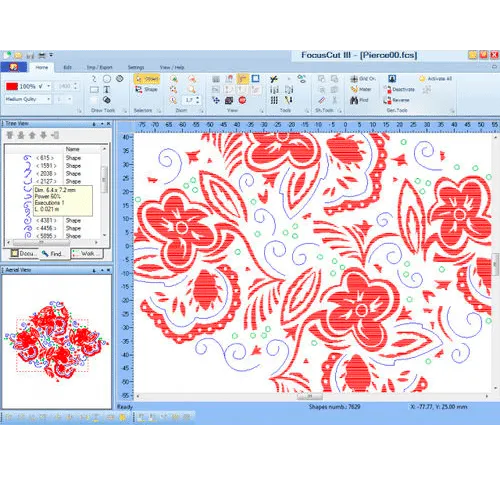Expand the Zoom group launcher
Viewport: 500px width, 500px height.
(201, 111)
